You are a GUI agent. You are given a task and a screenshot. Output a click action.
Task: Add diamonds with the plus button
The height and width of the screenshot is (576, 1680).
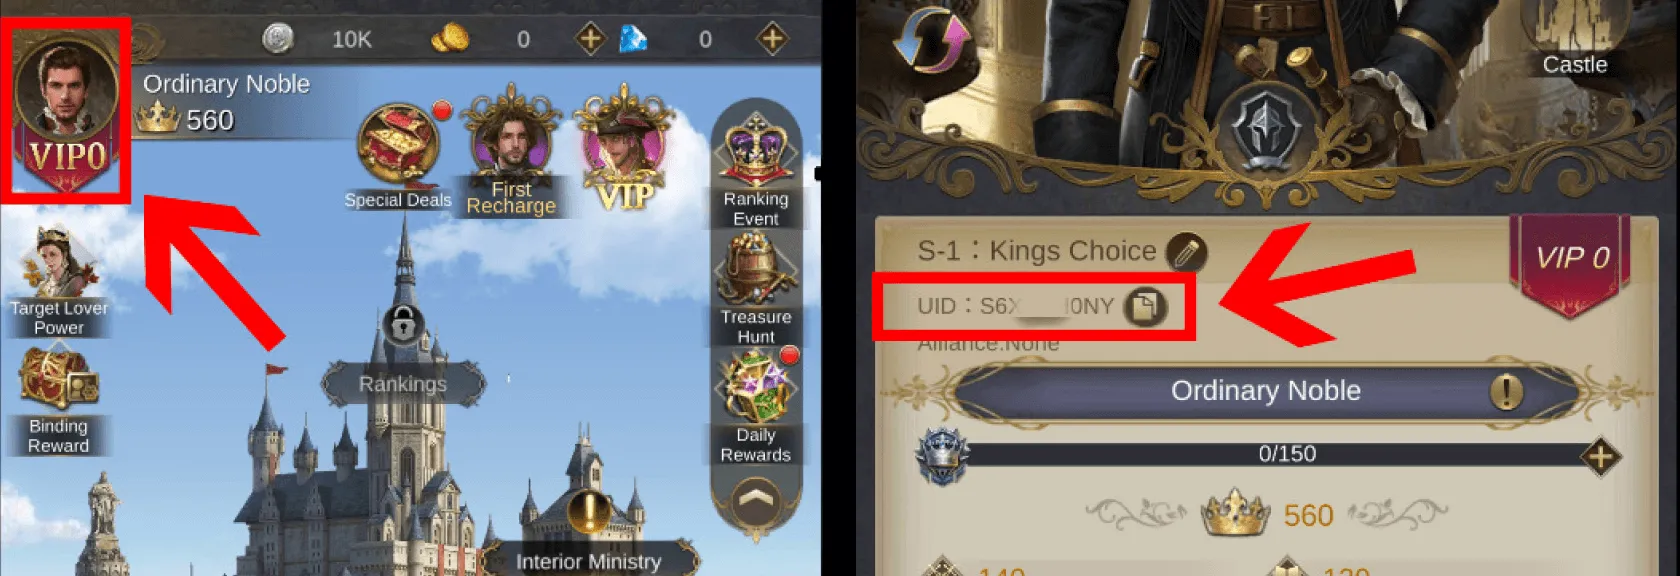click(x=771, y=39)
